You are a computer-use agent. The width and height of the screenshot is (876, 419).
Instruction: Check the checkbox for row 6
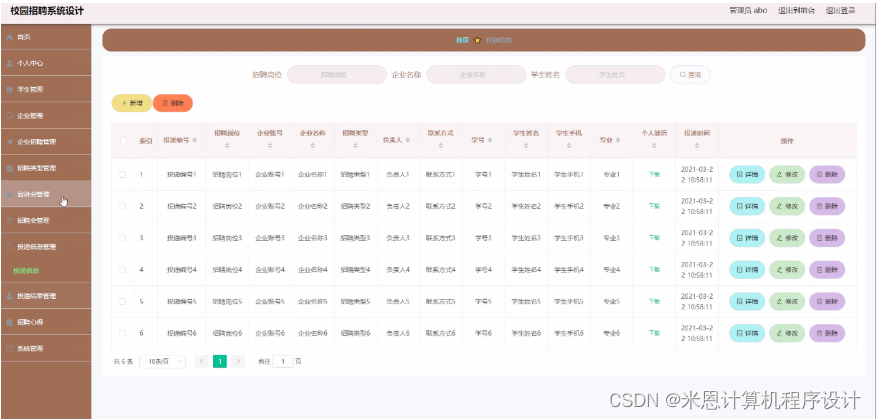point(123,333)
